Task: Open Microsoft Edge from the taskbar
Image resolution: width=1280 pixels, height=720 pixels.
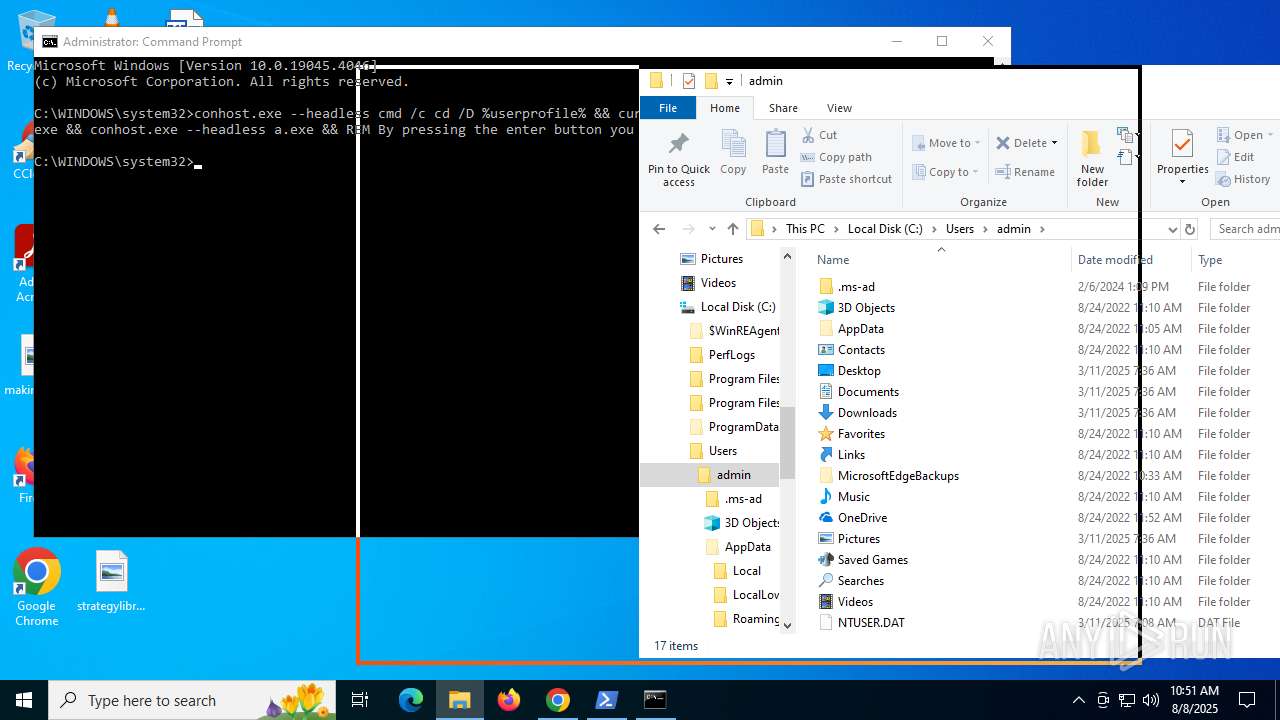Action: coord(411,700)
